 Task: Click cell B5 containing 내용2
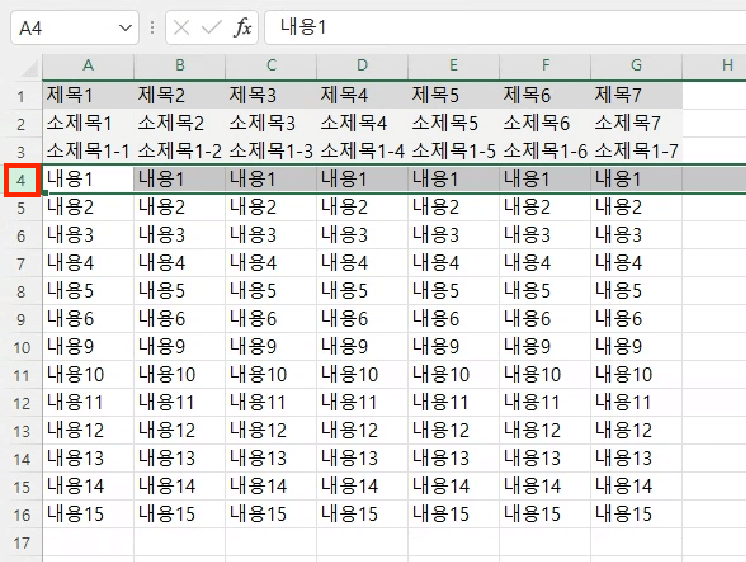(x=179, y=207)
